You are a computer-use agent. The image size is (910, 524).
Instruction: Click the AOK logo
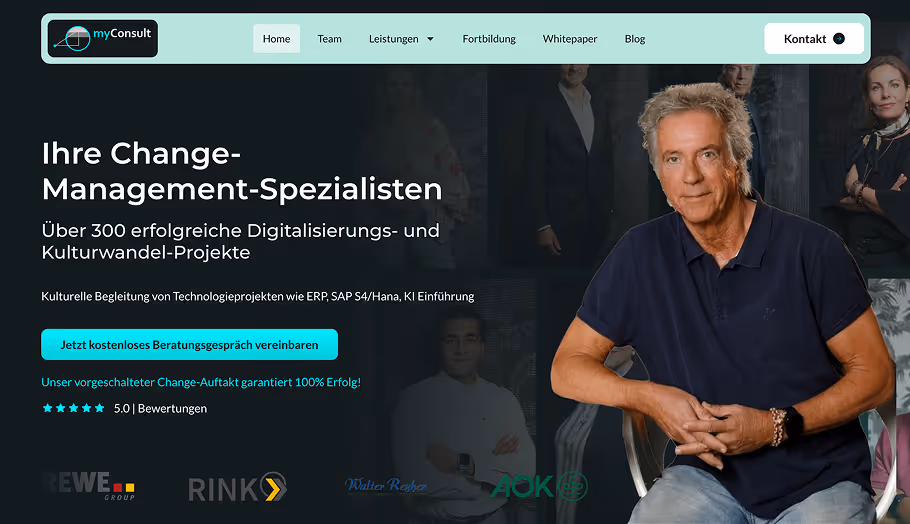pyautogui.click(x=539, y=486)
